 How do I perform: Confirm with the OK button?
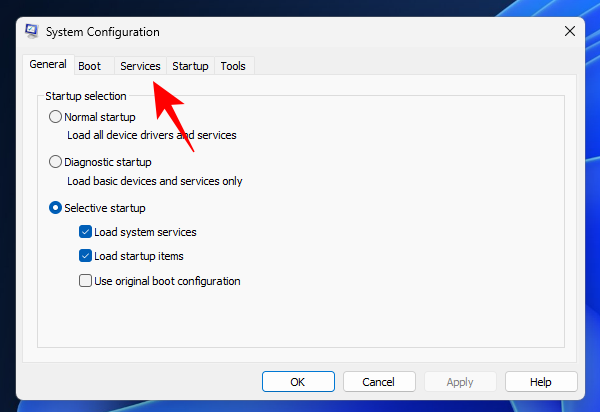point(298,381)
